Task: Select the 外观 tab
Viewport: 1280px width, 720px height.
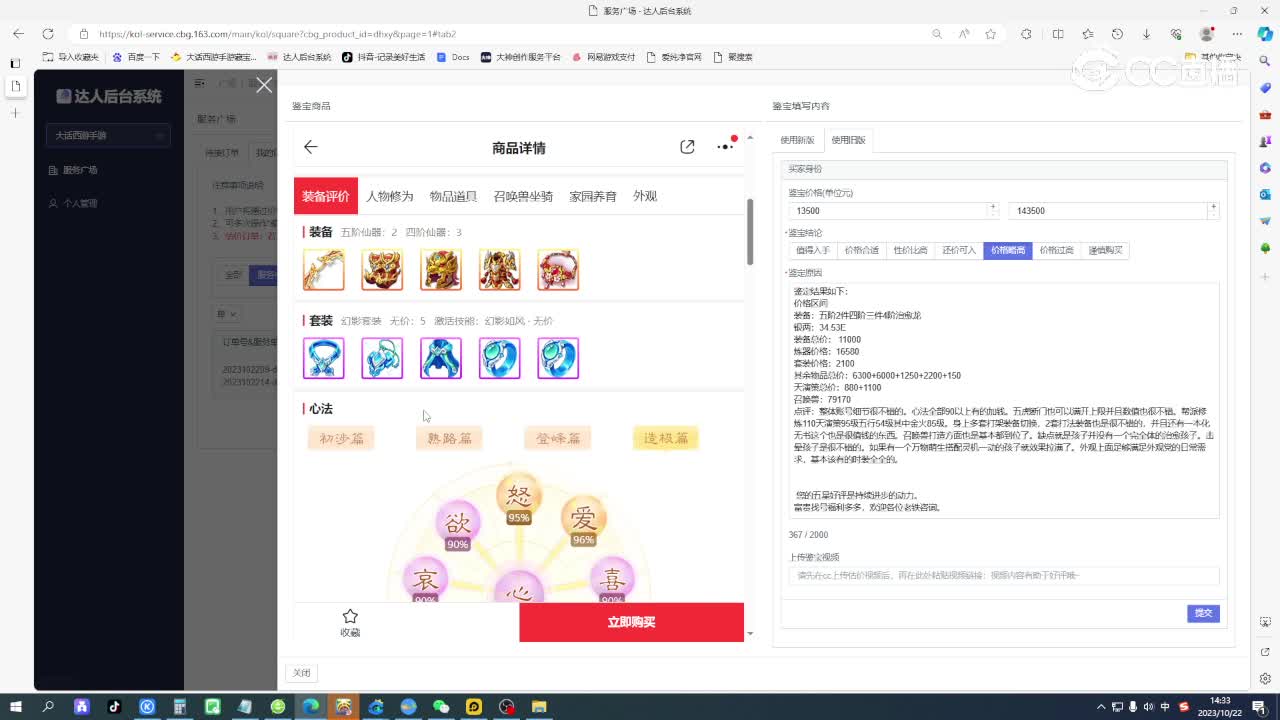Action: tap(645, 196)
